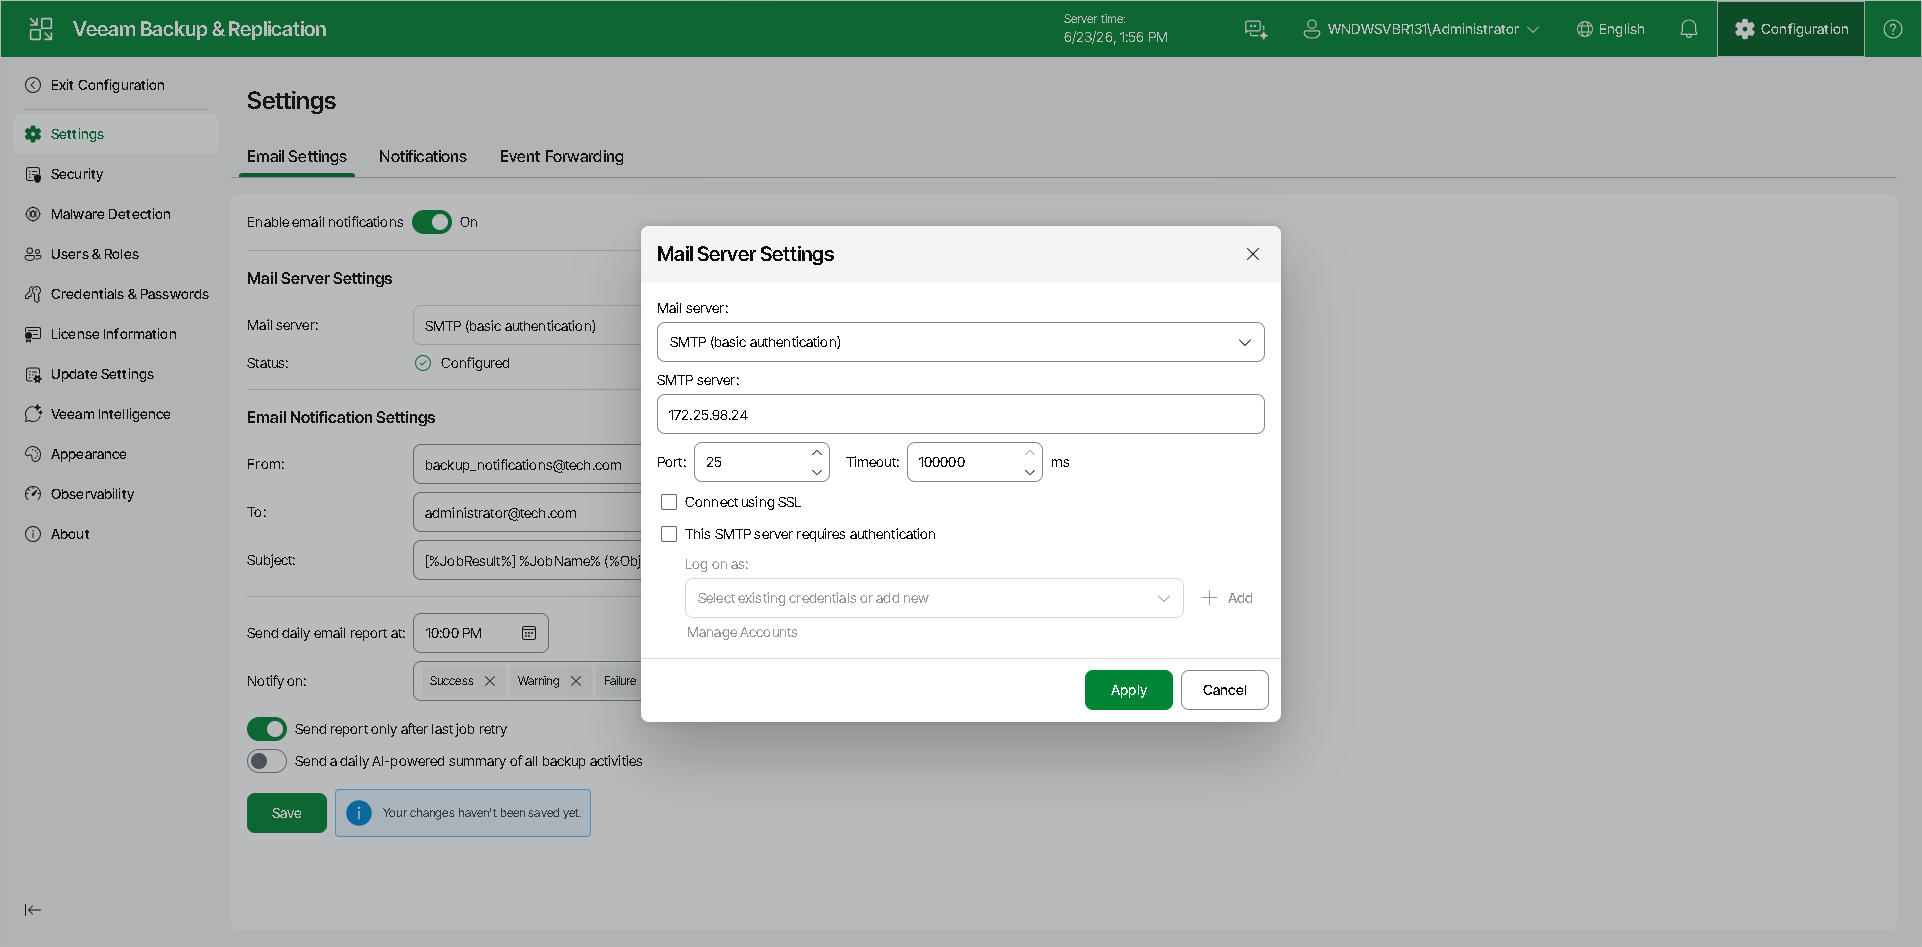Click the To email address field
The image size is (1922, 947).
pos(527,513)
